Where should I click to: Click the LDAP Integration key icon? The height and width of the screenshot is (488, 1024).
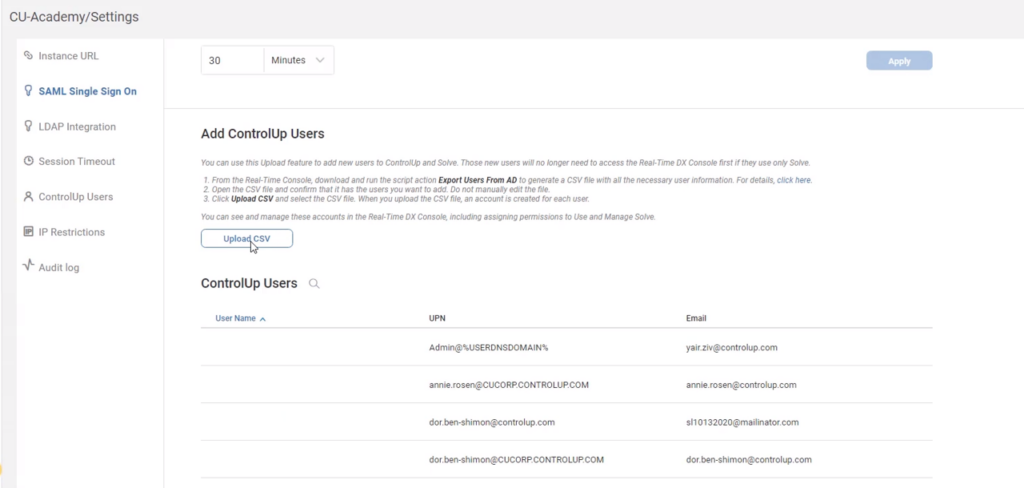click(x=28, y=126)
